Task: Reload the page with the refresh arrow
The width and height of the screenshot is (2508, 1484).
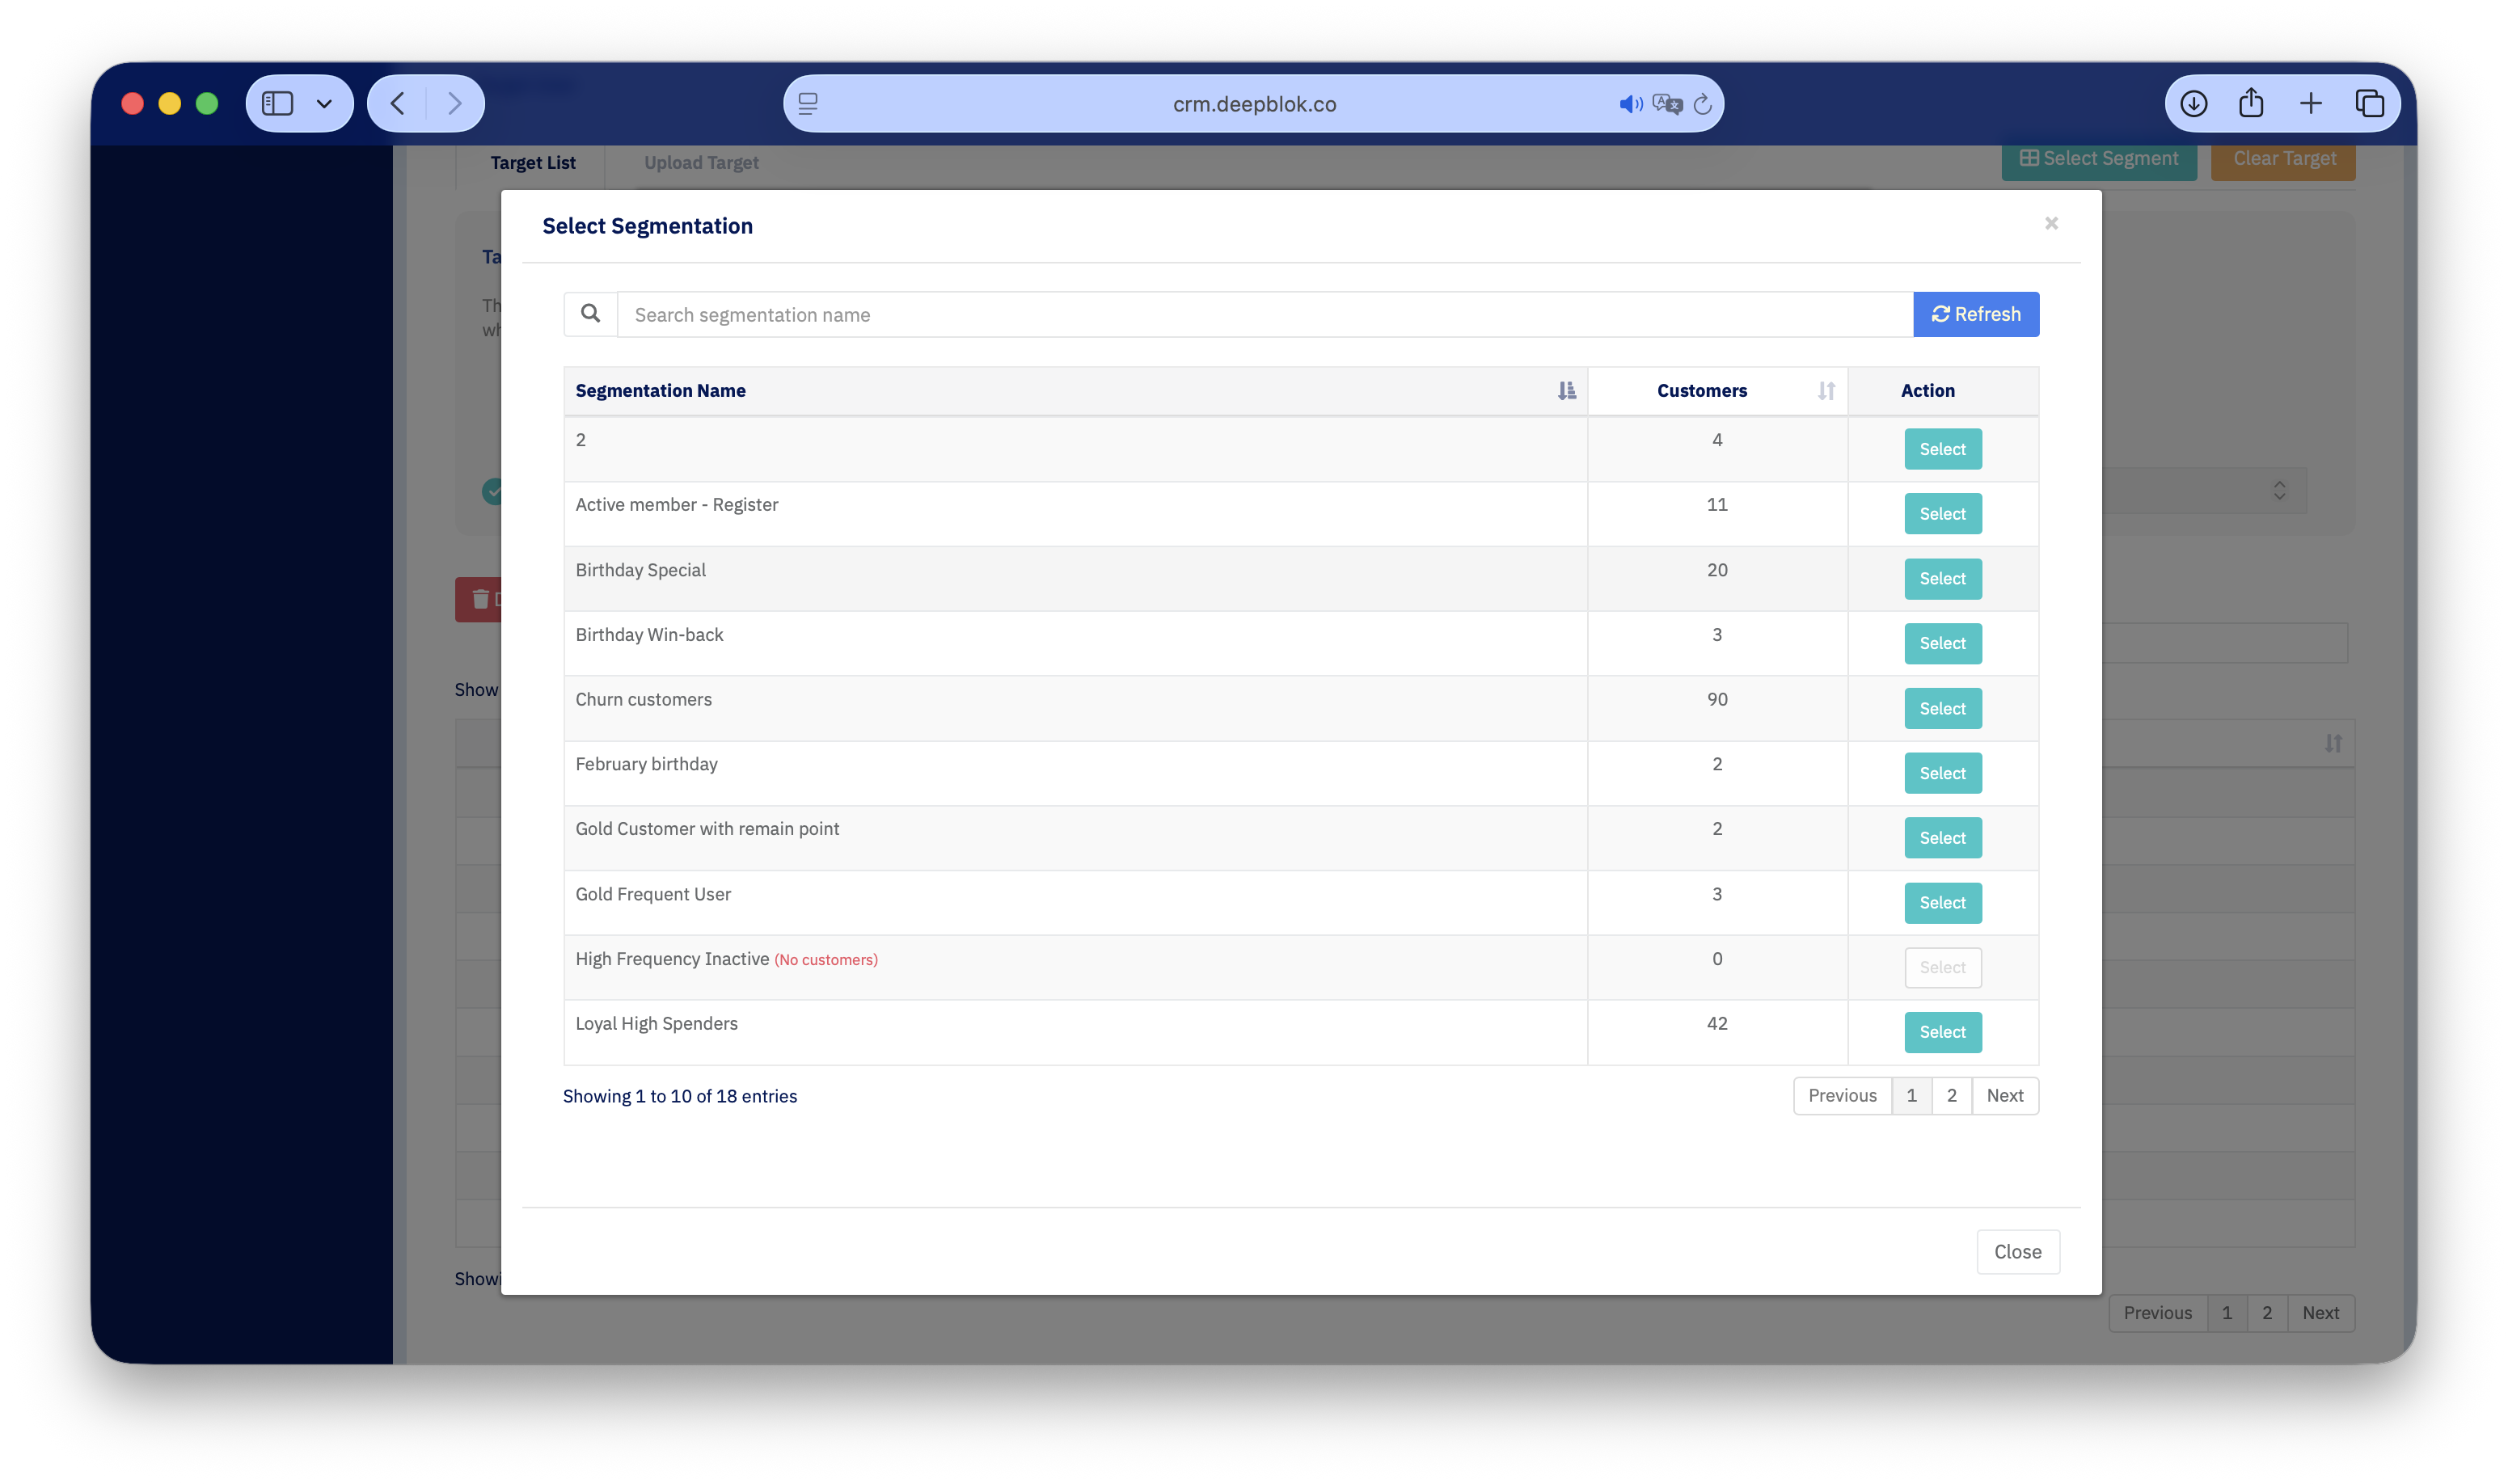Action: coord(1702,104)
